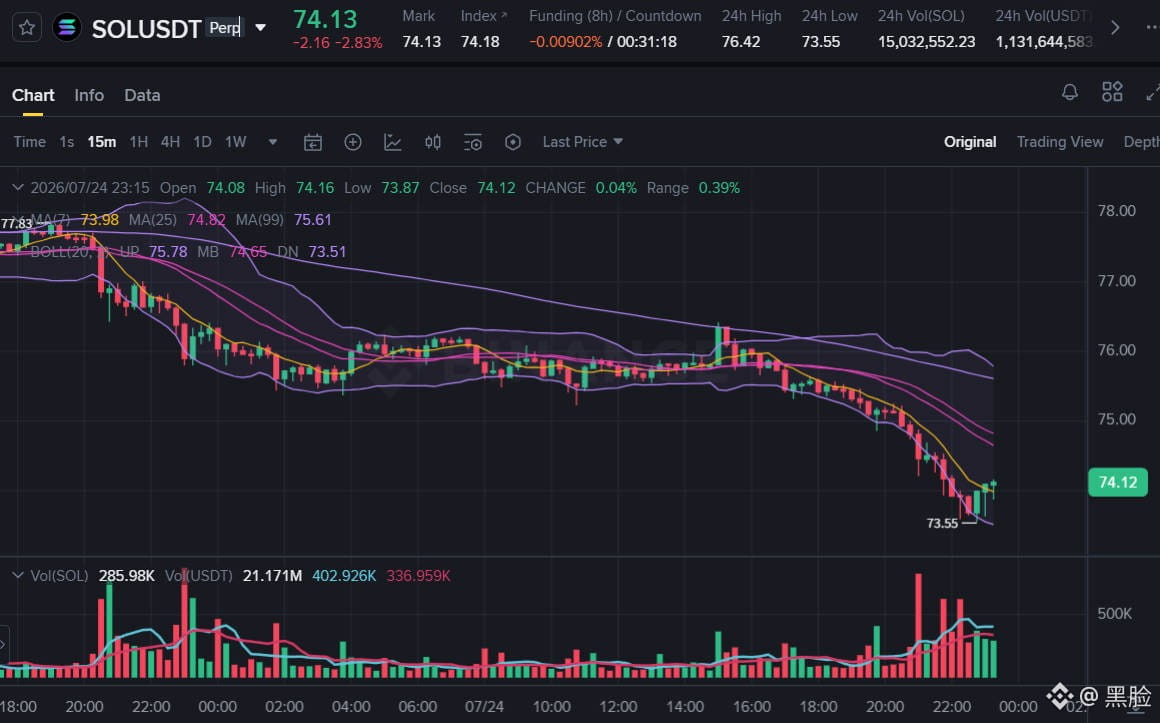Screen dimensions: 1160x723
Task: Click the 77.83 high price marker
Action: pyautogui.click(x=16, y=223)
